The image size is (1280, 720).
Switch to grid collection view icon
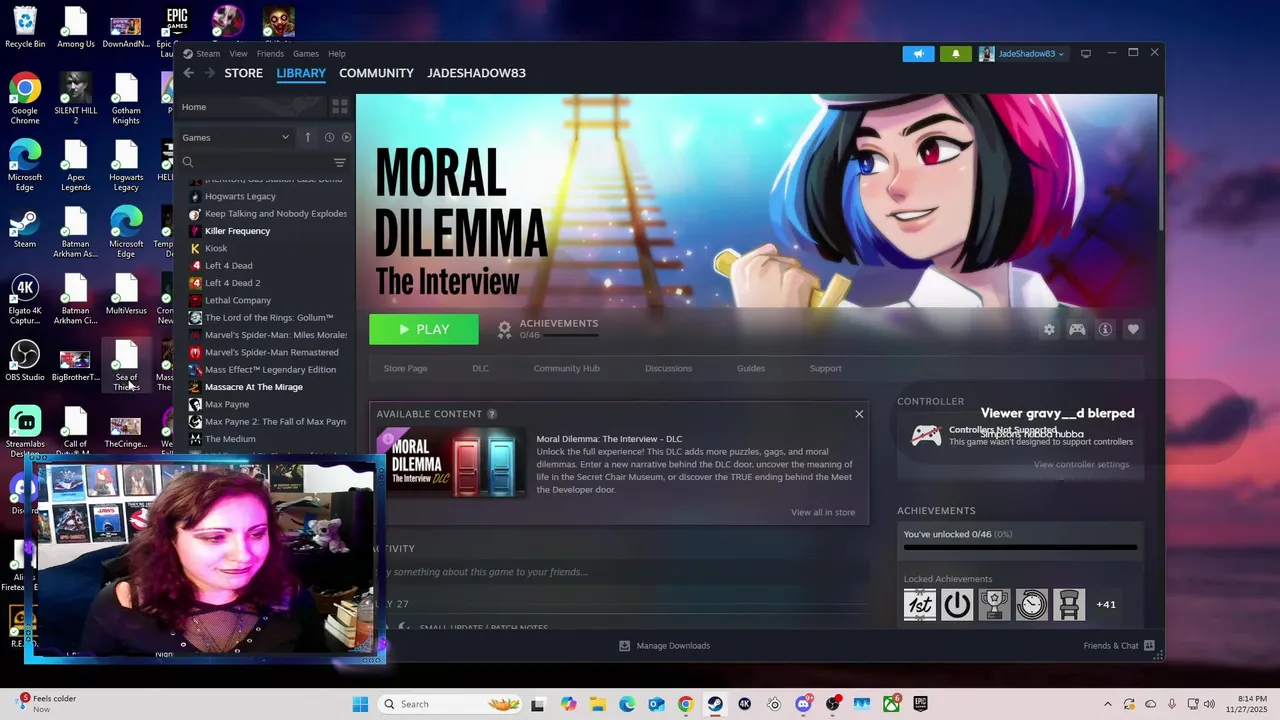point(340,106)
